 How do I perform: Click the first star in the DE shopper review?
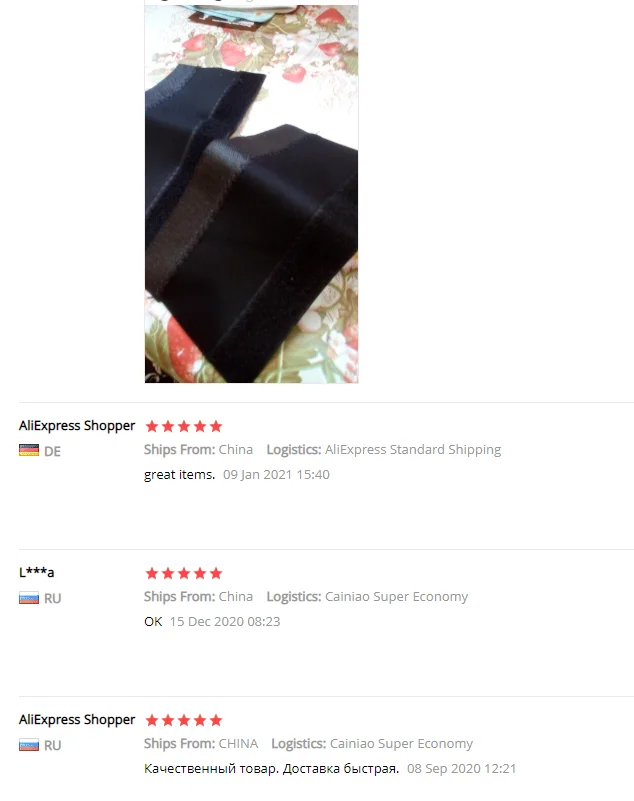click(x=152, y=426)
